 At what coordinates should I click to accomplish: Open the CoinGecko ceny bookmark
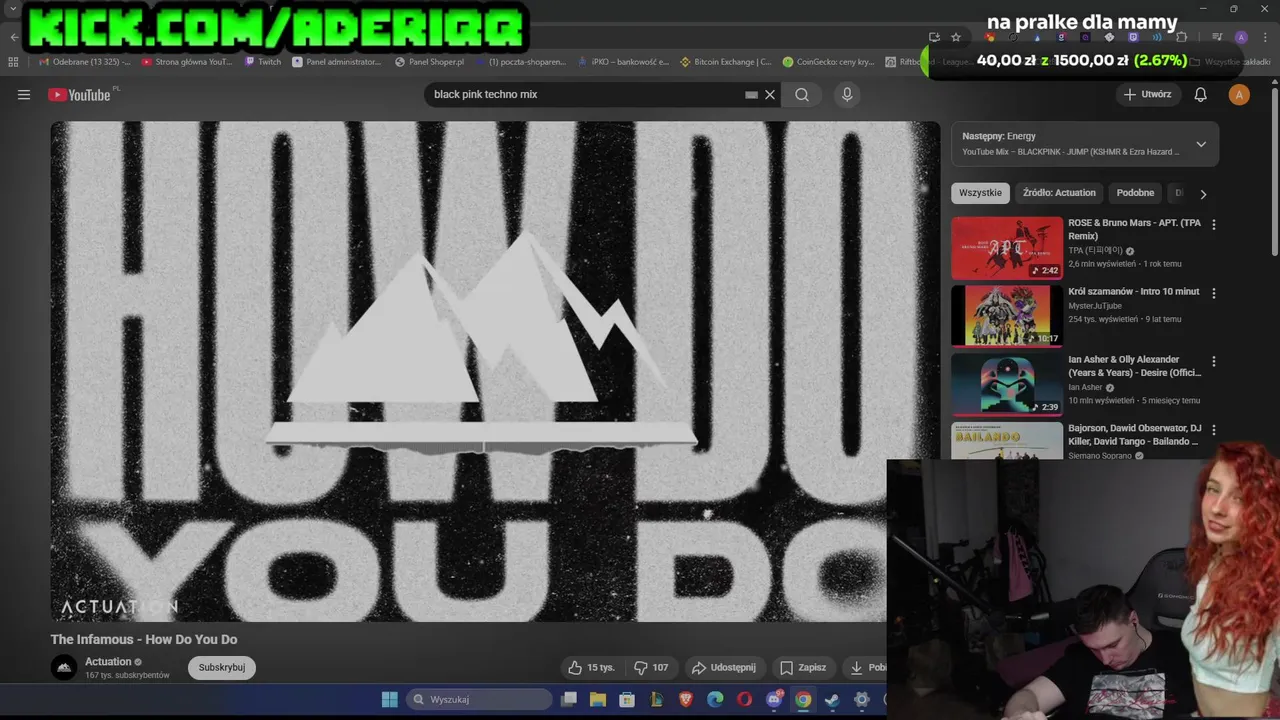(x=829, y=62)
